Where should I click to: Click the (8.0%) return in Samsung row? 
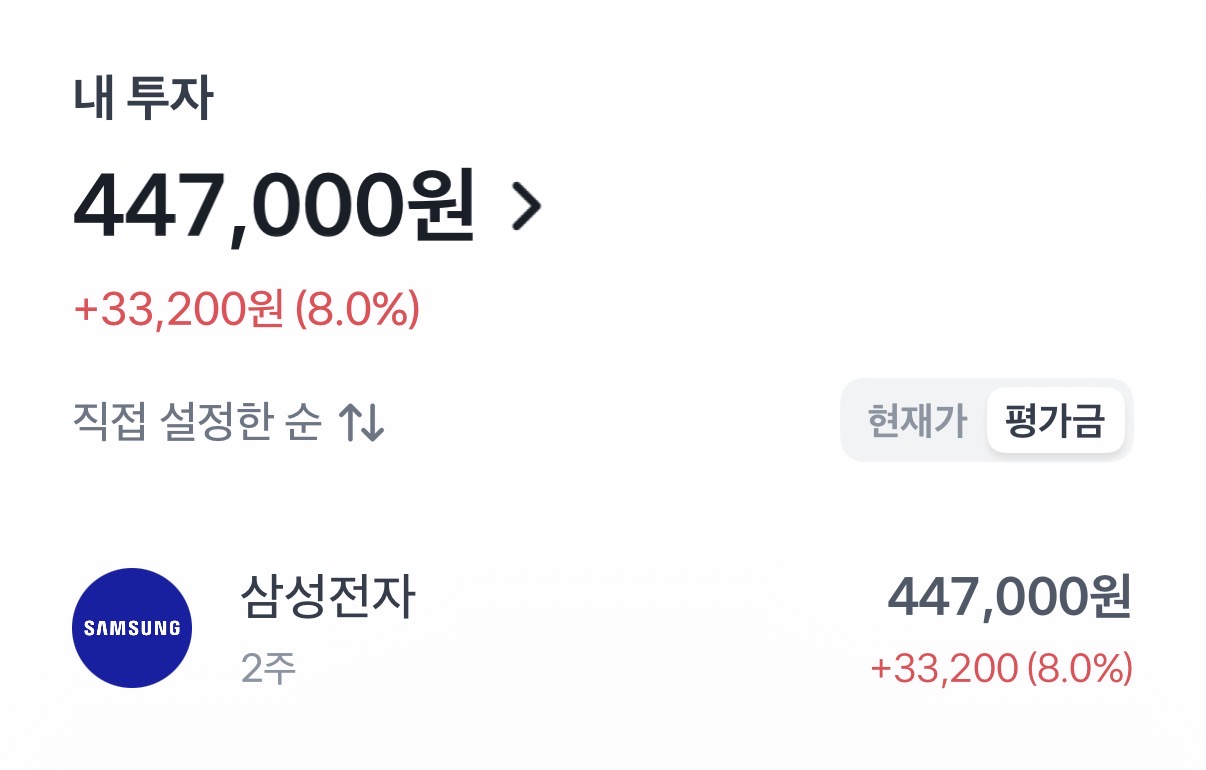[x=1079, y=668]
